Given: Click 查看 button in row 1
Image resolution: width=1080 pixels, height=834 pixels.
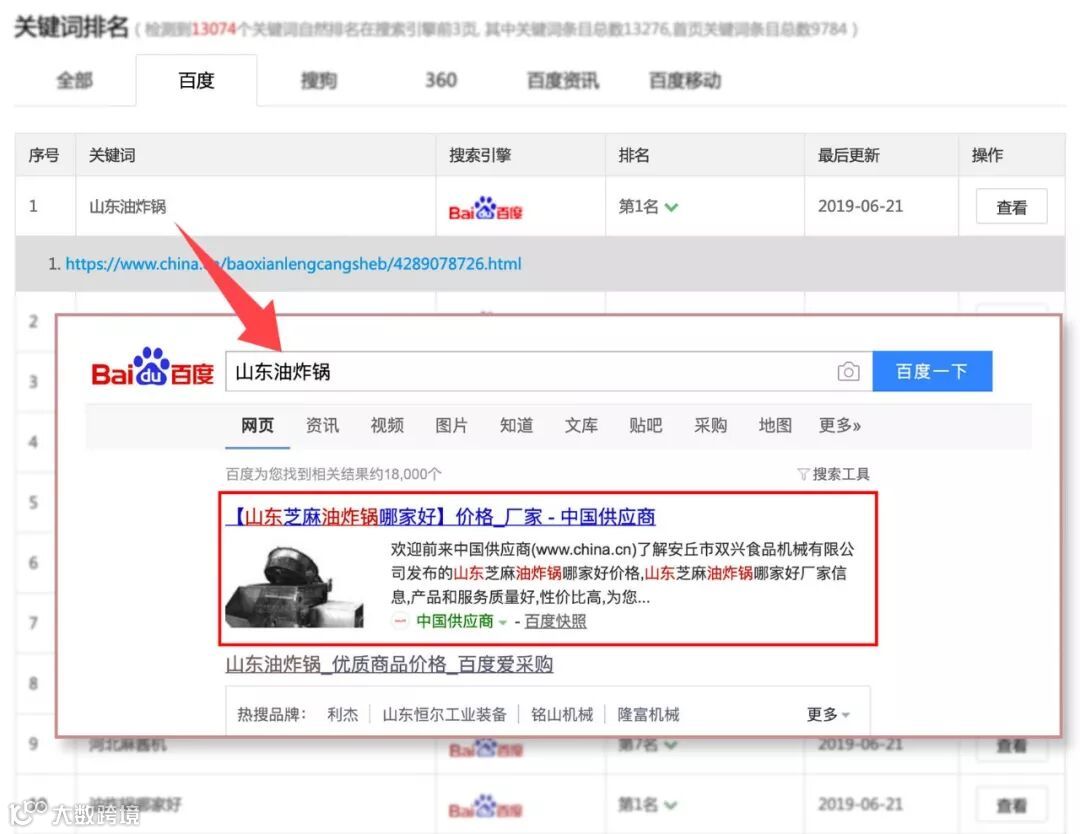Looking at the screenshot, I should coord(1011,207).
